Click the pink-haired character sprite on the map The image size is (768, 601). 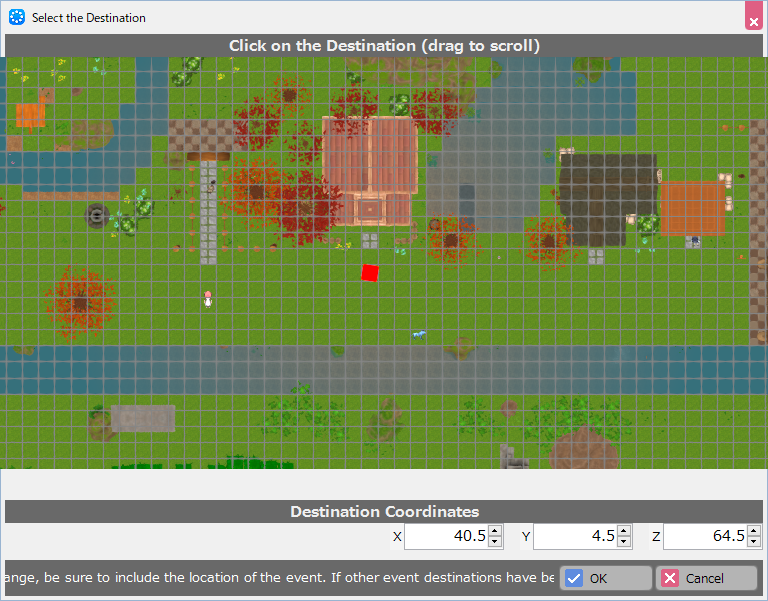point(208,298)
